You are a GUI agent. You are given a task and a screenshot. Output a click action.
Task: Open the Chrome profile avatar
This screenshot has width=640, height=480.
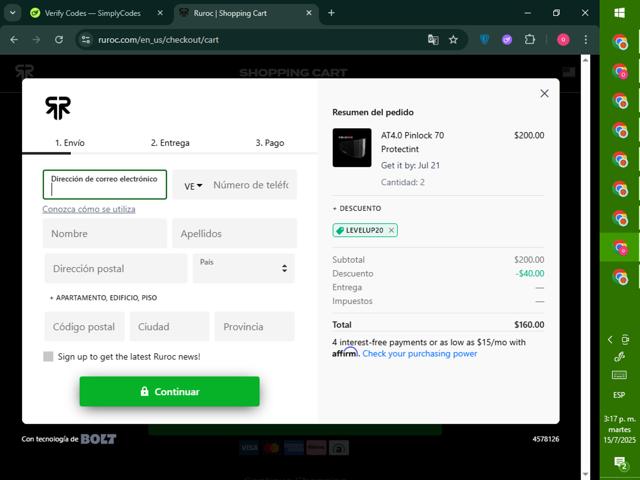563,40
